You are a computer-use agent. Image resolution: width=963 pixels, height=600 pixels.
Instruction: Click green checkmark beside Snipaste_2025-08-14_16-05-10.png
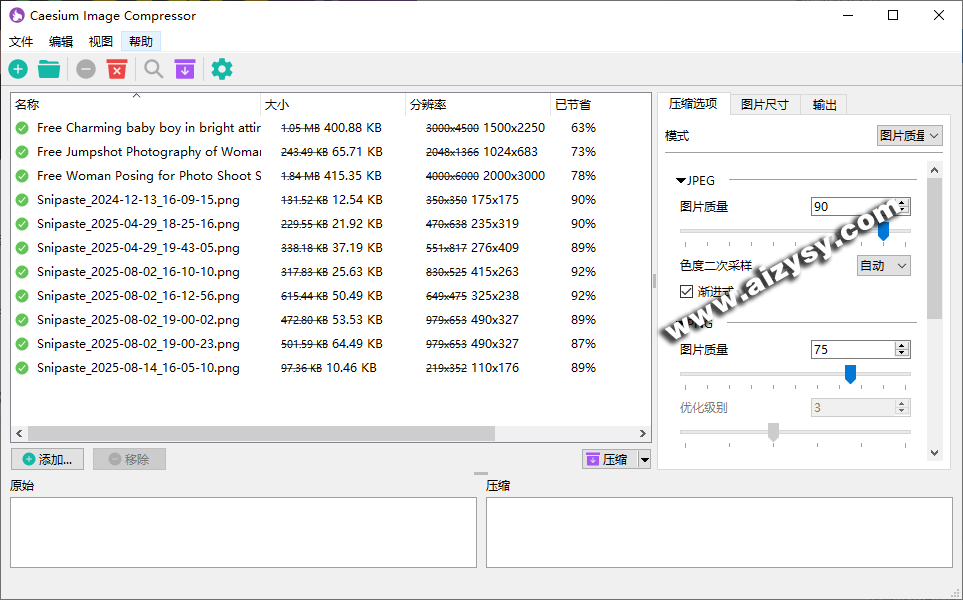pyautogui.click(x=22, y=368)
